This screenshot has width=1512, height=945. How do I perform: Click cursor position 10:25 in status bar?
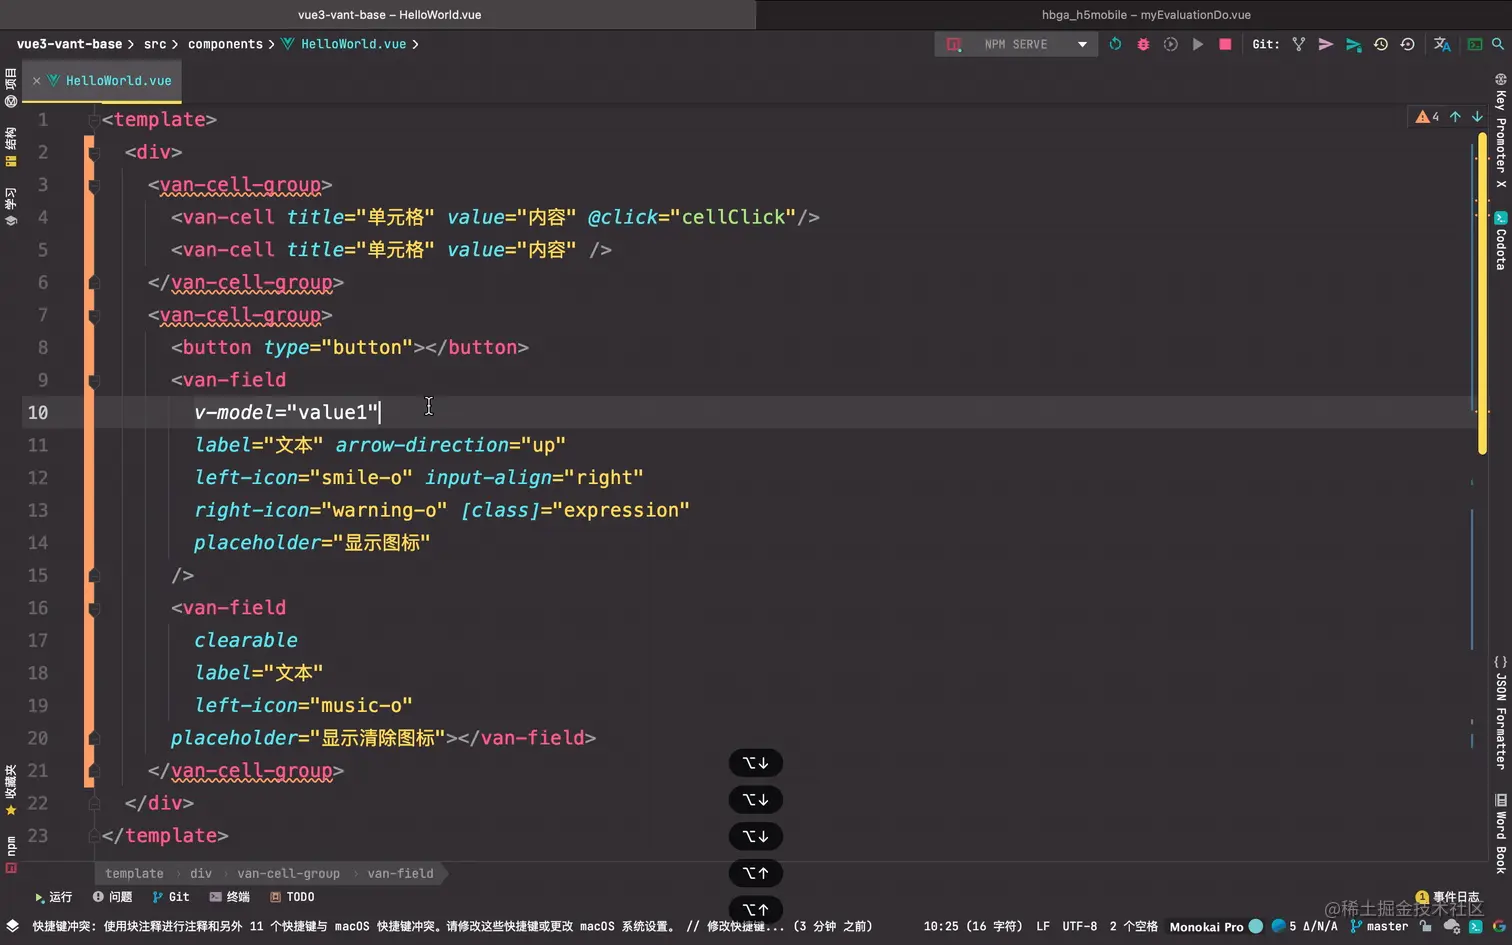pos(972,927)
